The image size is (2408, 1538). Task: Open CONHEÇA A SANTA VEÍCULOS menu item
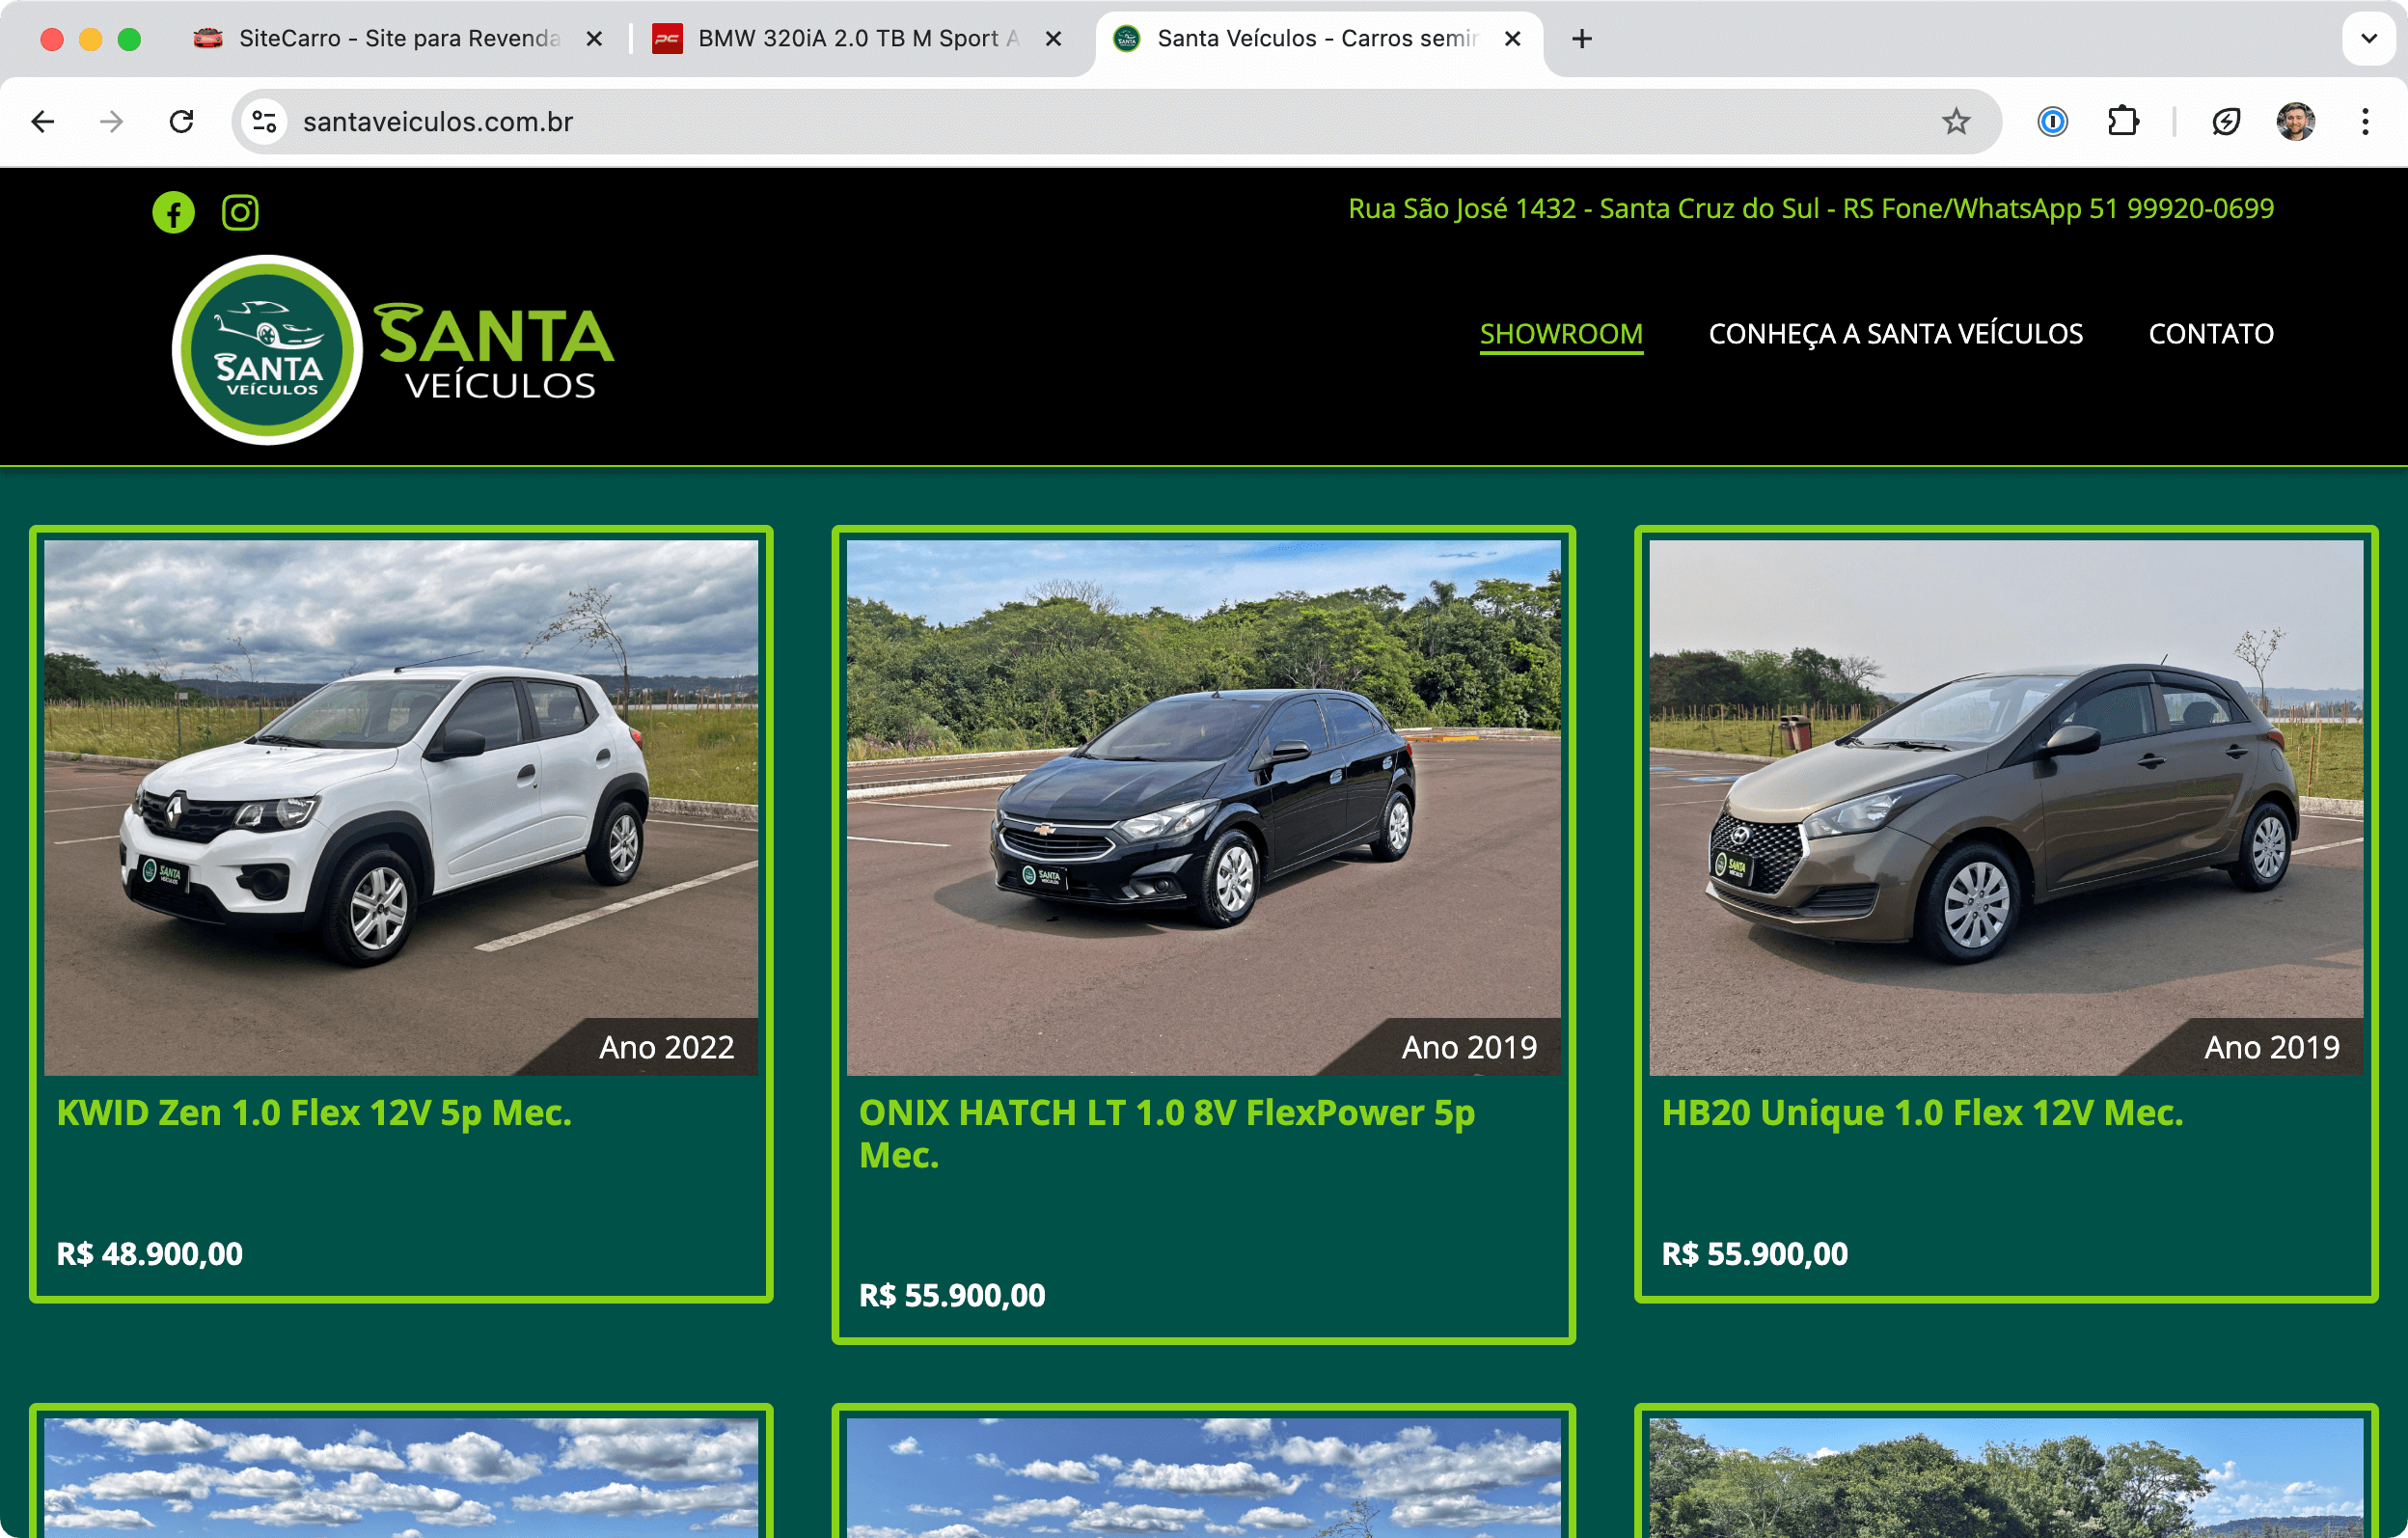point(1895,334)
